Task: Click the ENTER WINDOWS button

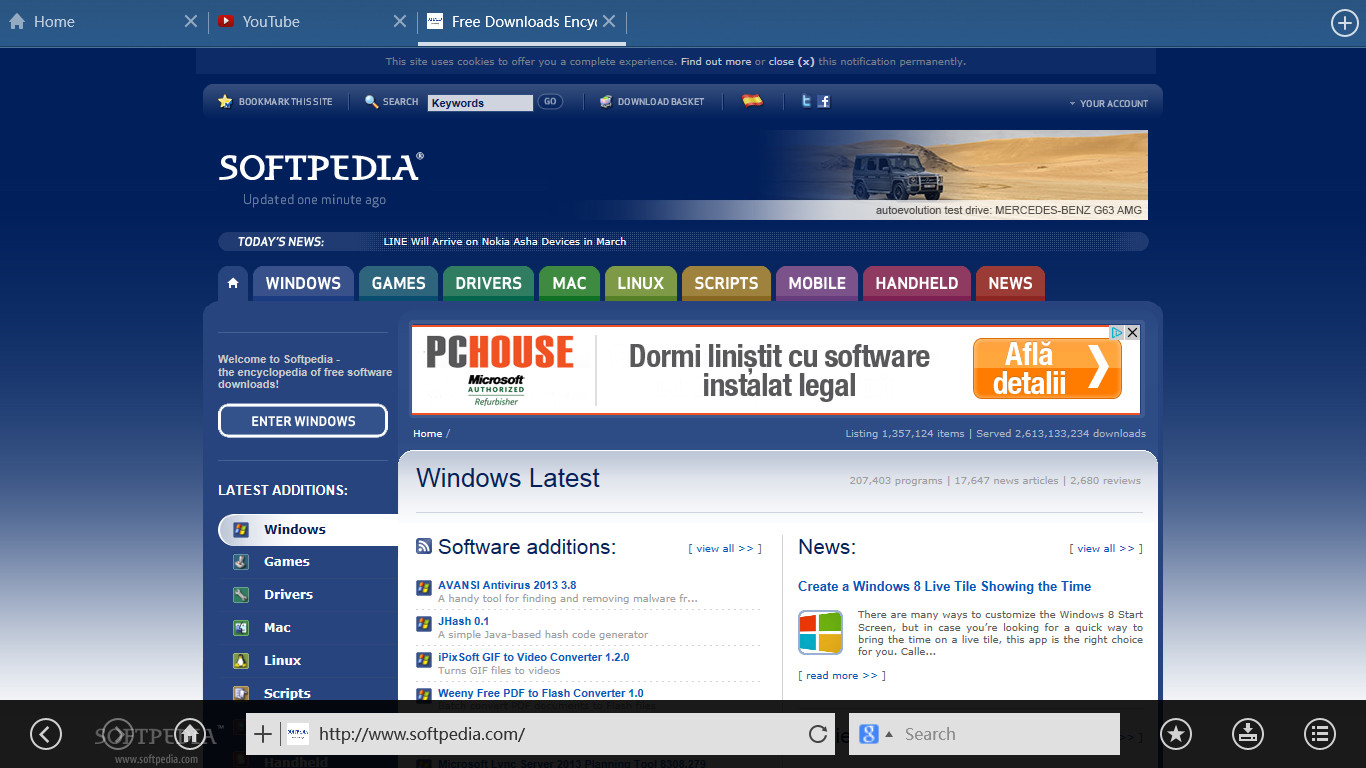Action: point(302,420)
